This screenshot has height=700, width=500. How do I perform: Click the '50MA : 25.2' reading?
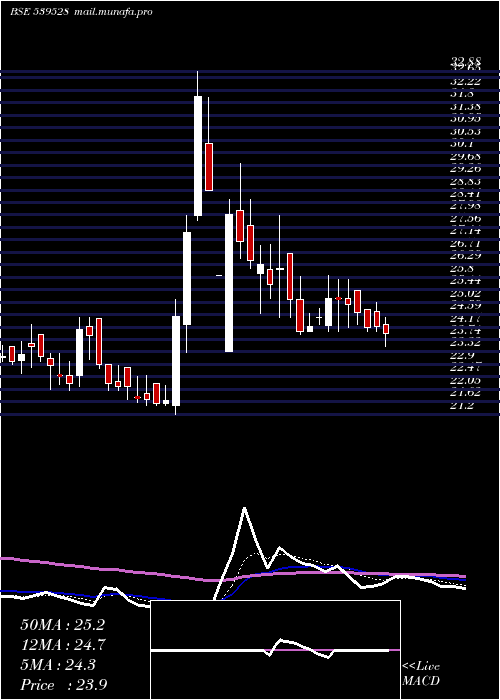pyautogui.click(x=62, y=625)
